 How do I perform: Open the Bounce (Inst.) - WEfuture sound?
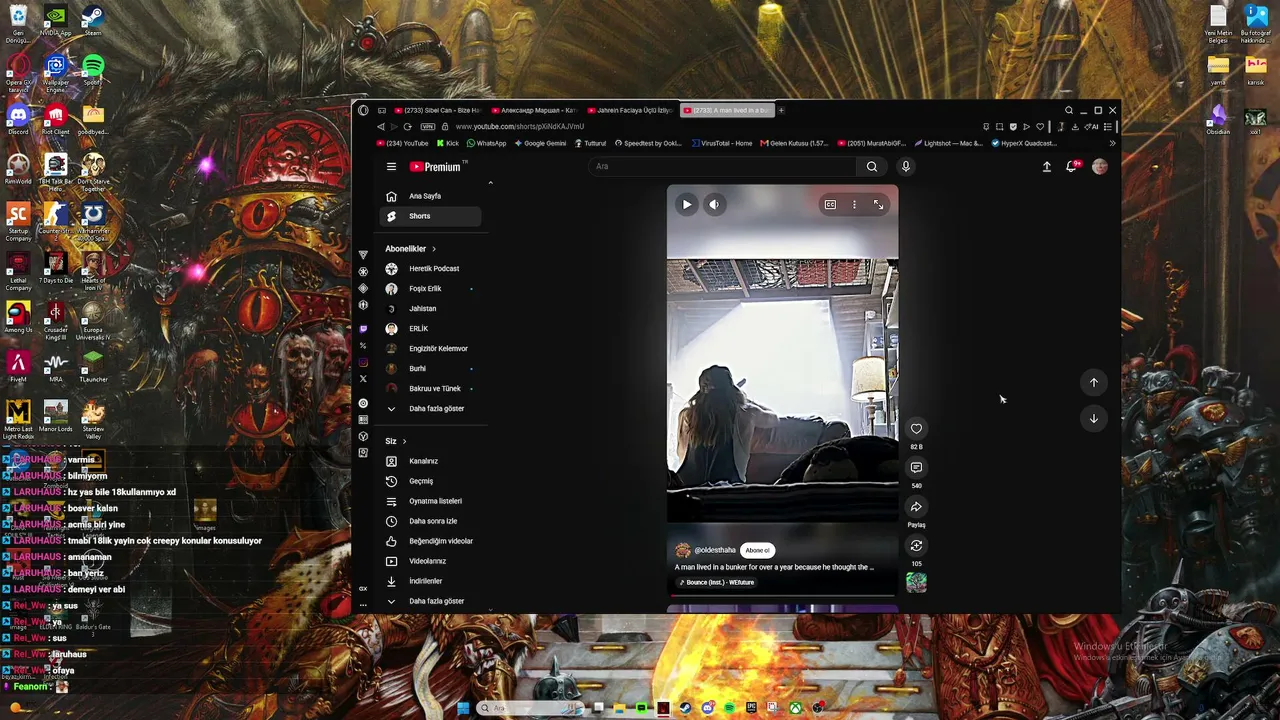point(716,582)
